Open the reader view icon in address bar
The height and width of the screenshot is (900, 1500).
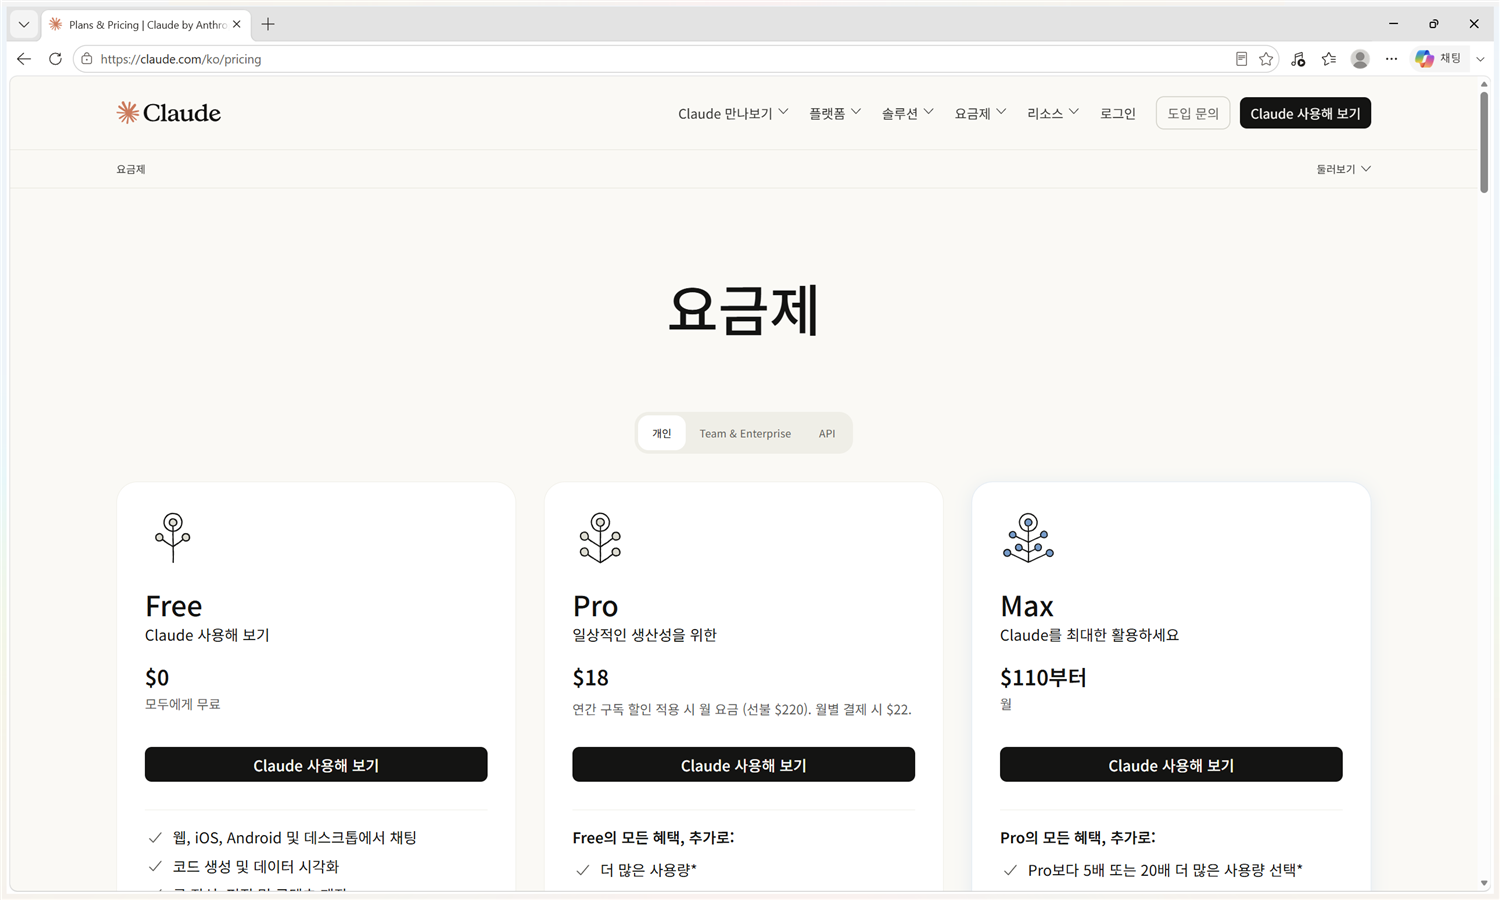(x=1241, y=59)
